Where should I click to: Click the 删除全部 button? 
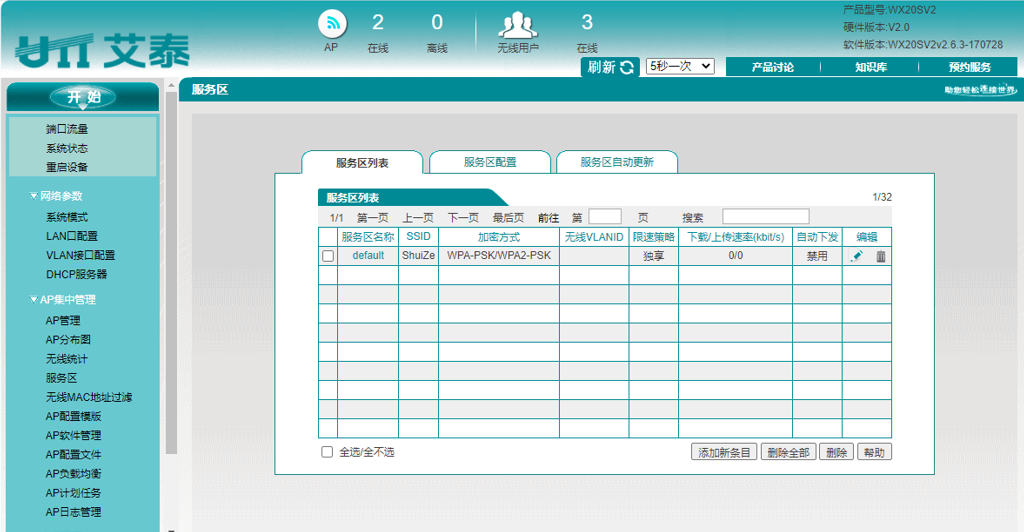click(x=787, y=452)
